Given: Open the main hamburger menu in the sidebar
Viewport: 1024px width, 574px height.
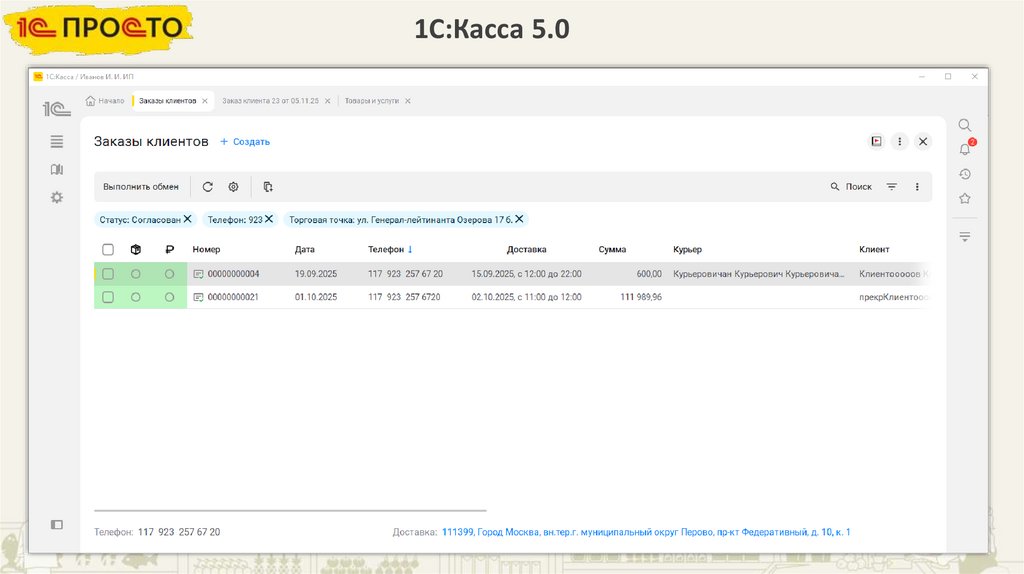Looking at the screenshot, I should point(57,141).
